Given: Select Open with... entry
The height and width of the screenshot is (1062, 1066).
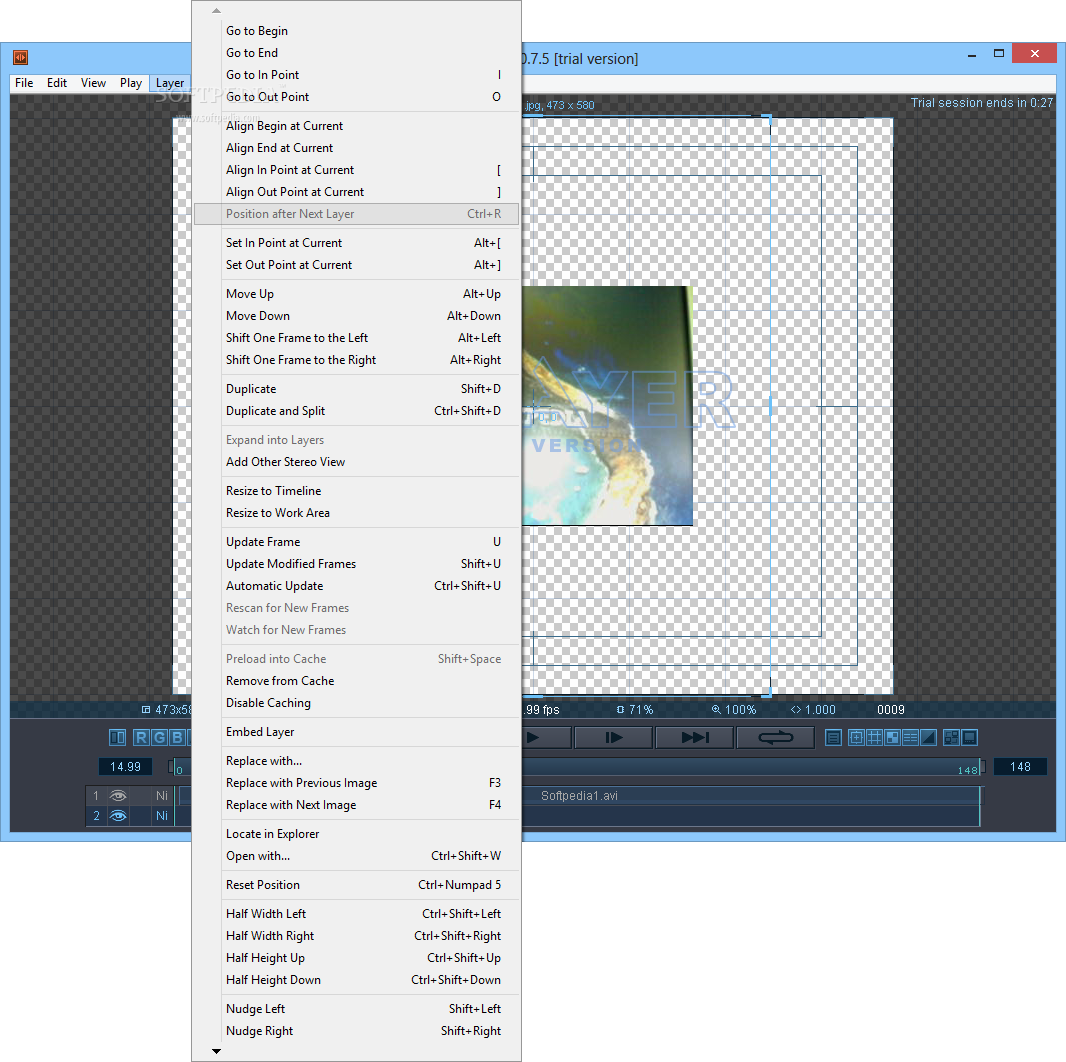Looking at the screenshot, I should [356, 856].
